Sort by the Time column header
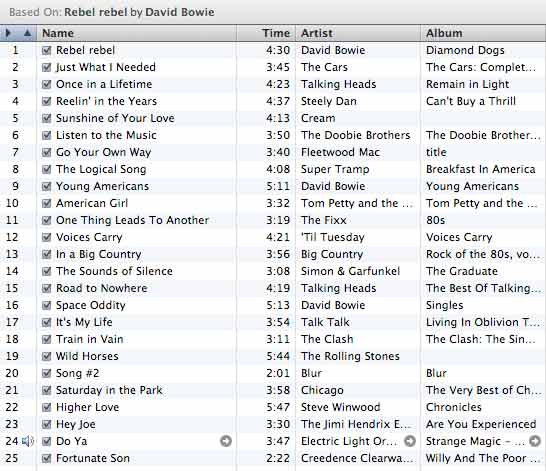The image size is (546, 471). point(266,33)
